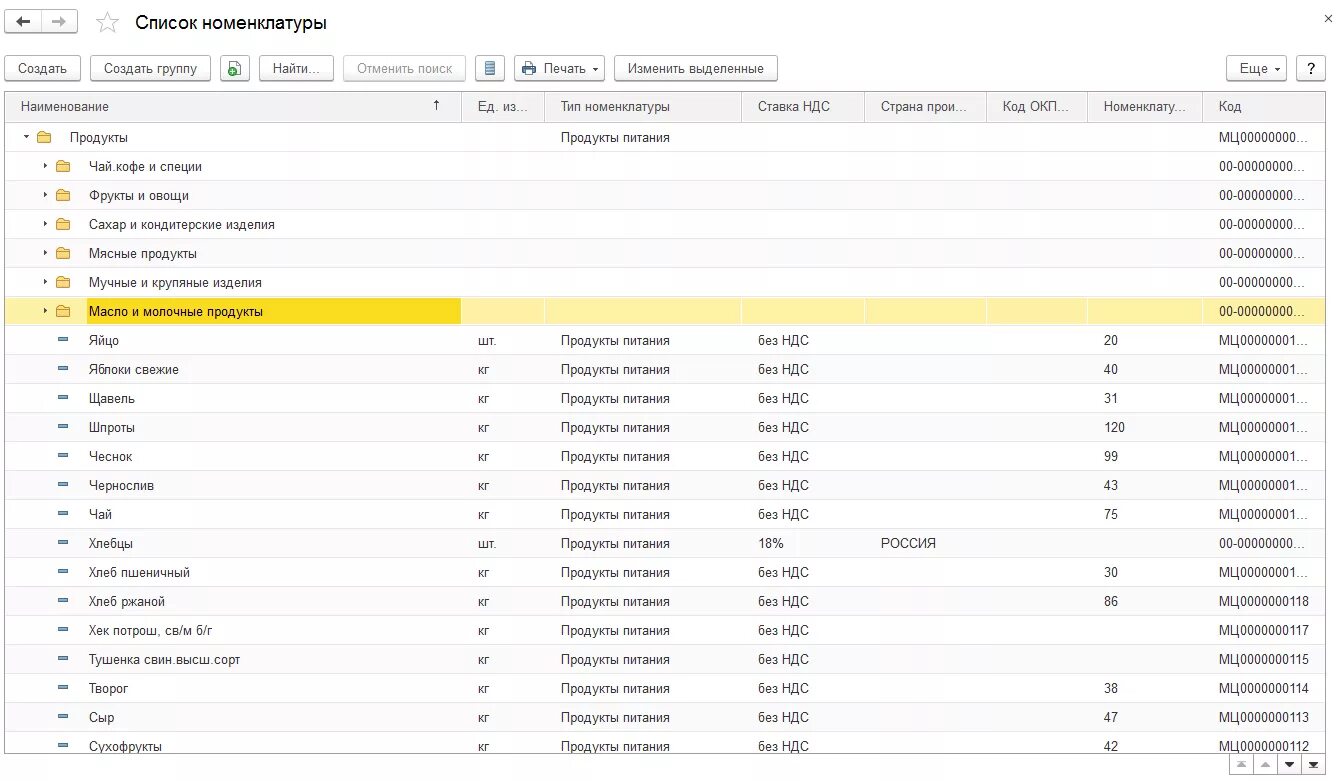This screenshot has height=781, width=1338.
Task: Click folder icon of Фрукты и овощи
Action: click(x=63, y=195)
